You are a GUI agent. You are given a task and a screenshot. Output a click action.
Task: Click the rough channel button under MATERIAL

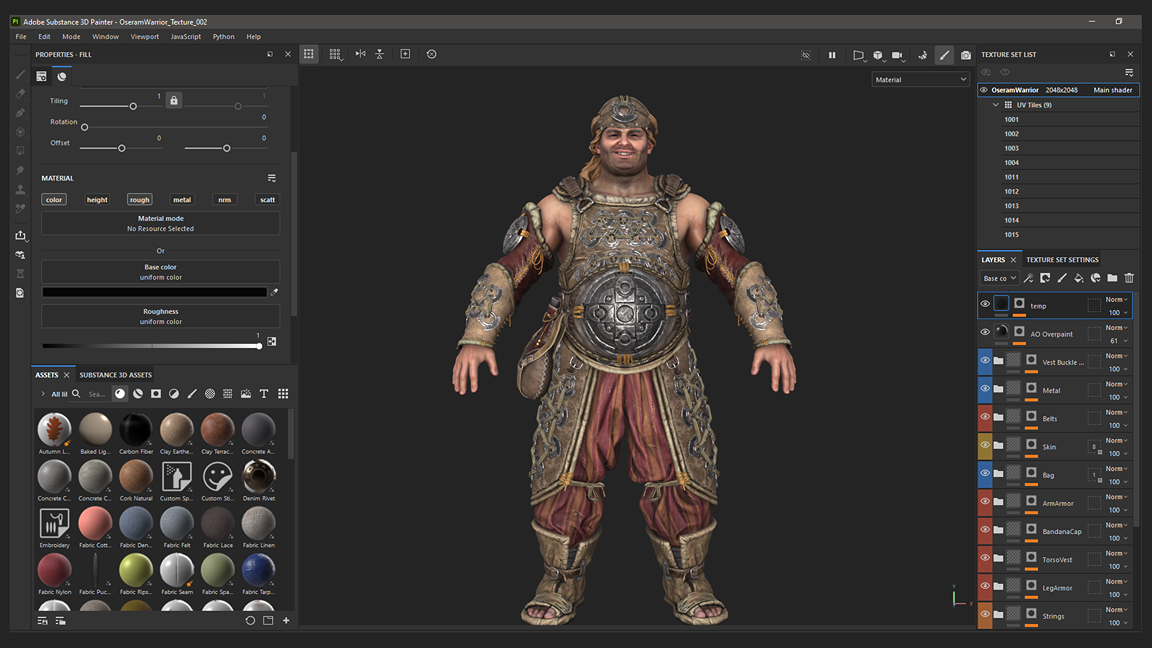point(139,199)
